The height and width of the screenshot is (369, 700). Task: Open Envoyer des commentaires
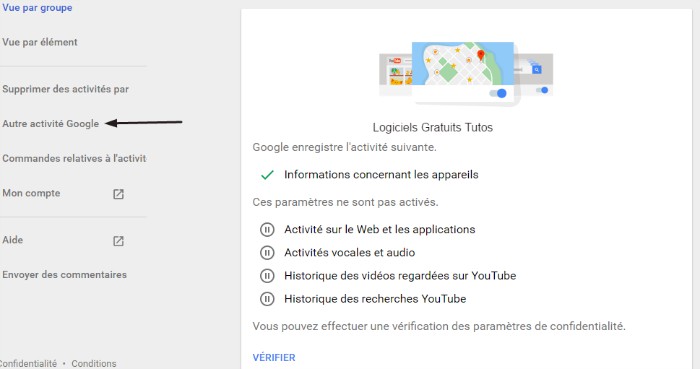64,275
